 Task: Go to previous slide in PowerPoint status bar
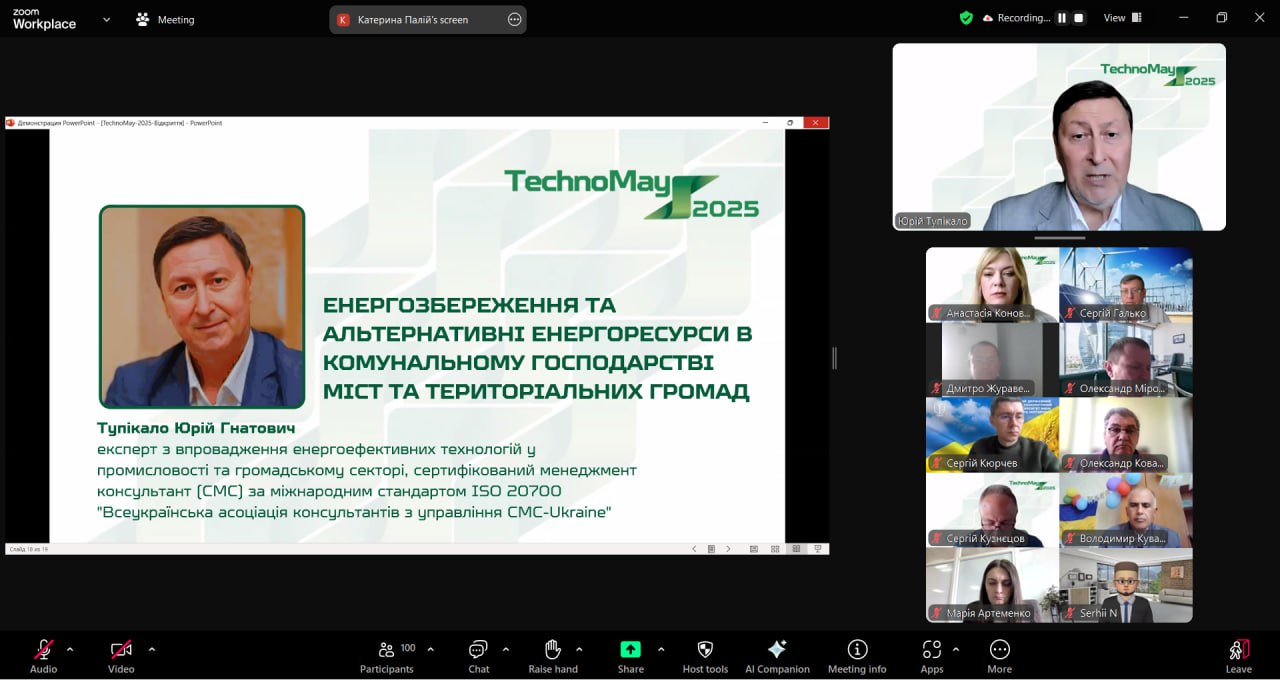tap(695, 549)
